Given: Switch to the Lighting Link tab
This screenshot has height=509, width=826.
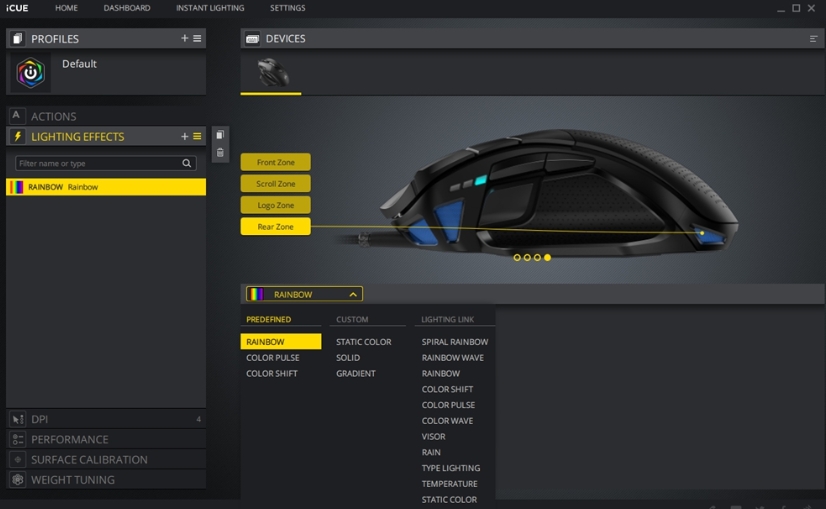Looking at the screenshot, I should click(x=448, y=319).
